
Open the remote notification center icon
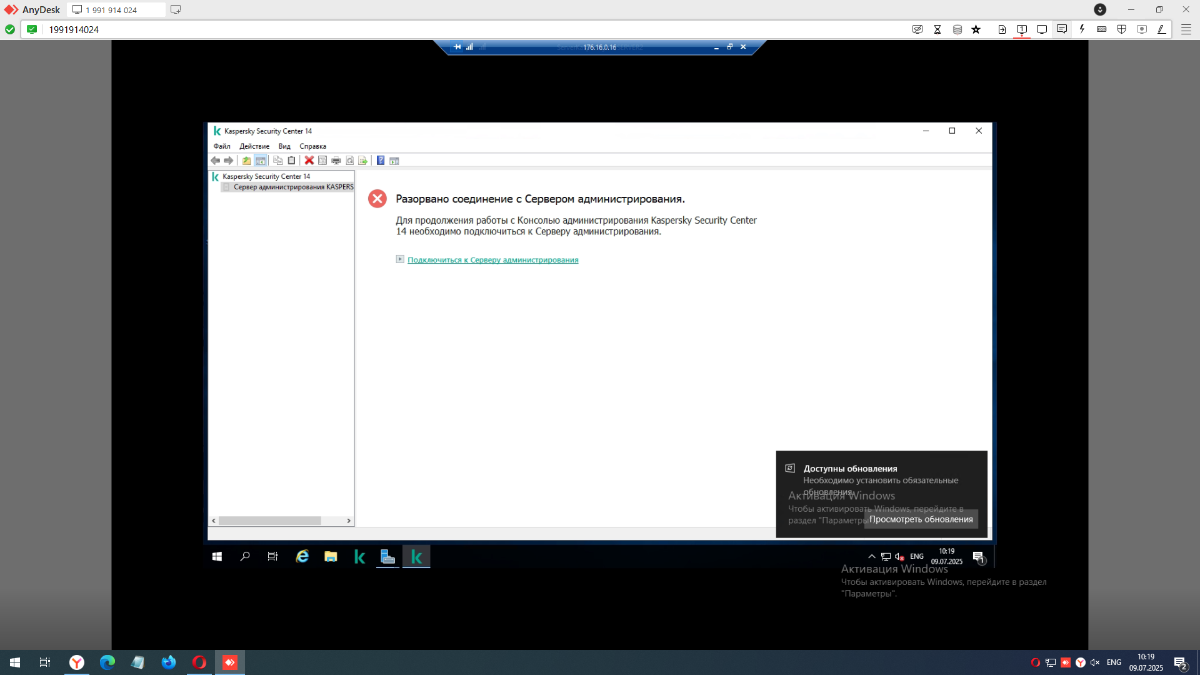pyautogui.click(x=978, y=557)
